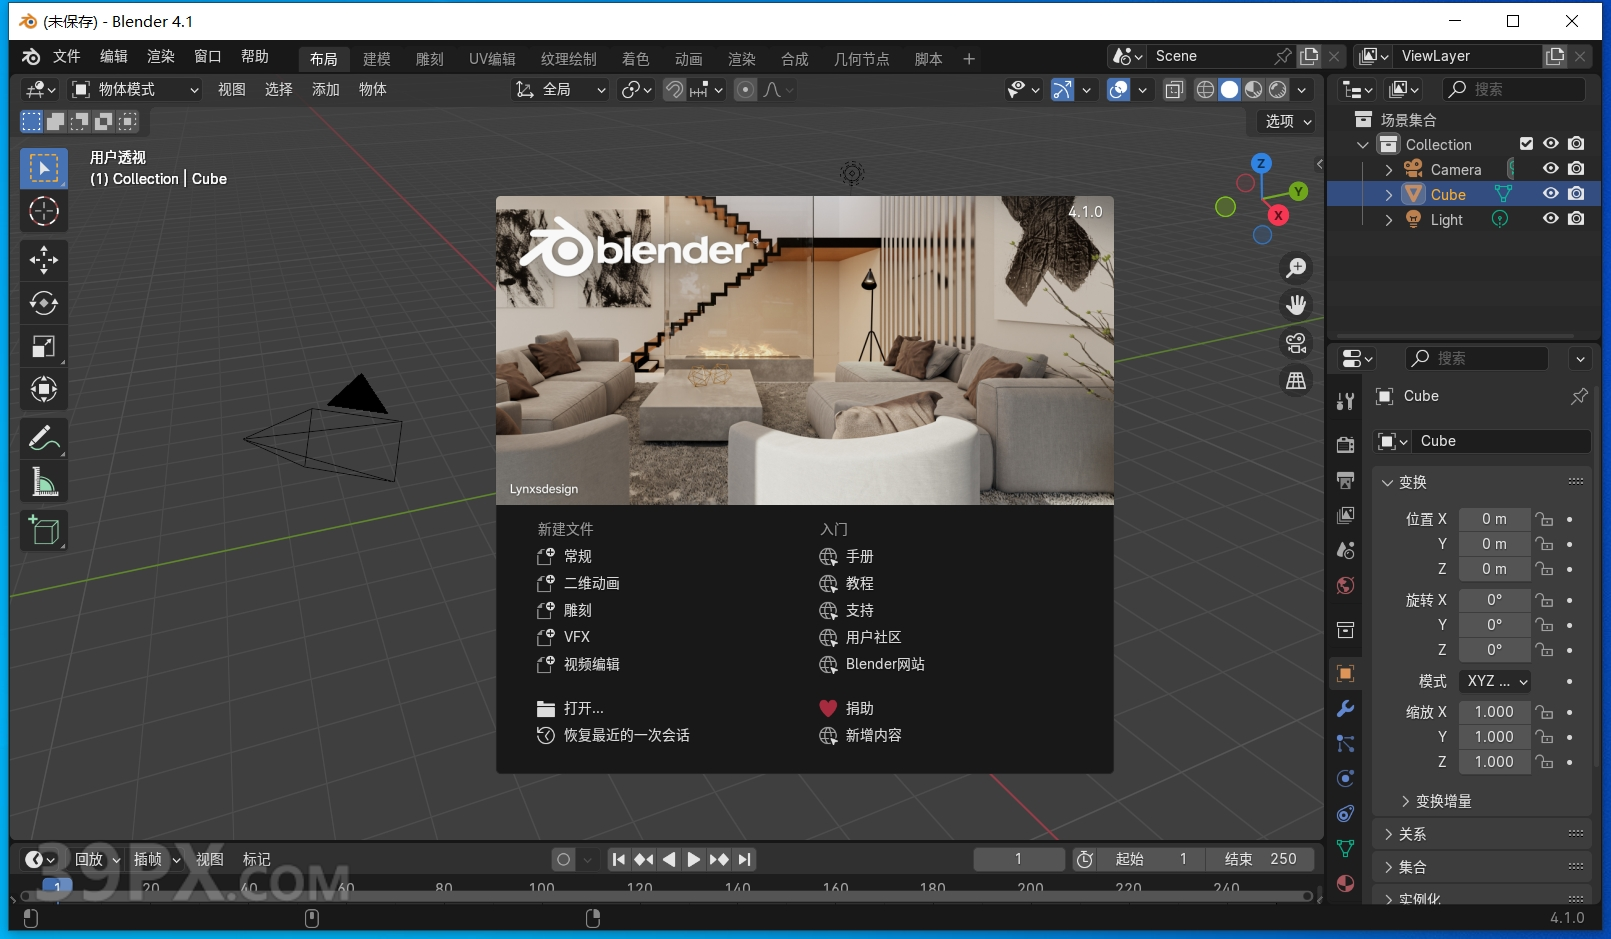
Task: Disable render visibility for Light
Action: click(x=1578, y=219)
